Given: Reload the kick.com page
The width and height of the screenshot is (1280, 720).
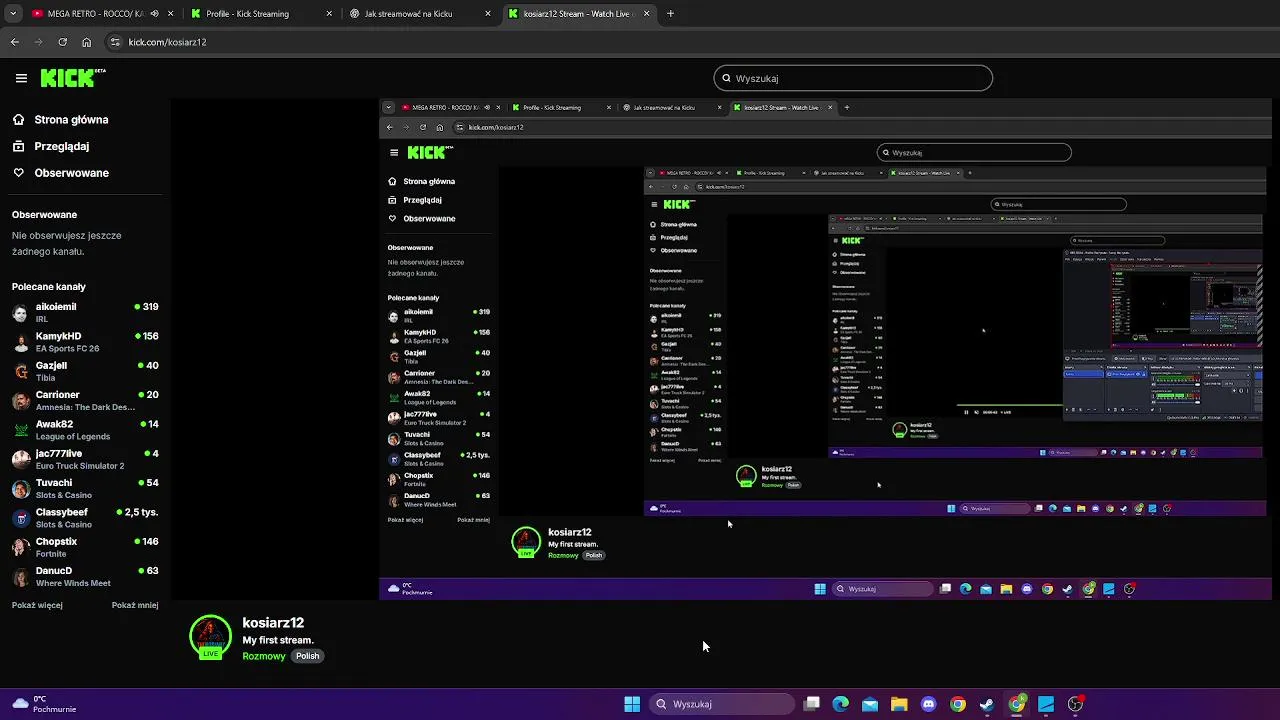Looking at the screenshot, I should 62,42.
